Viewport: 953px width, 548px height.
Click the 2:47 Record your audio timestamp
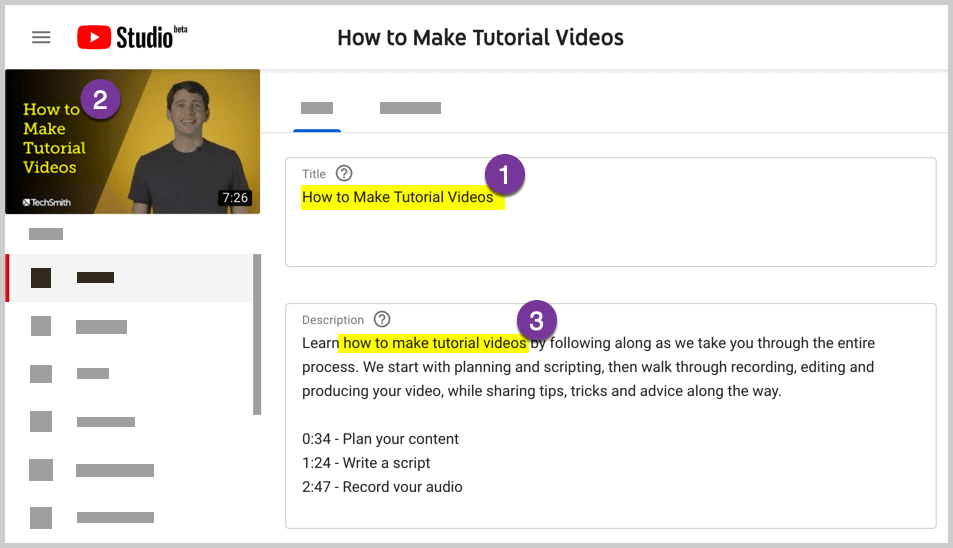pos(382,487)
